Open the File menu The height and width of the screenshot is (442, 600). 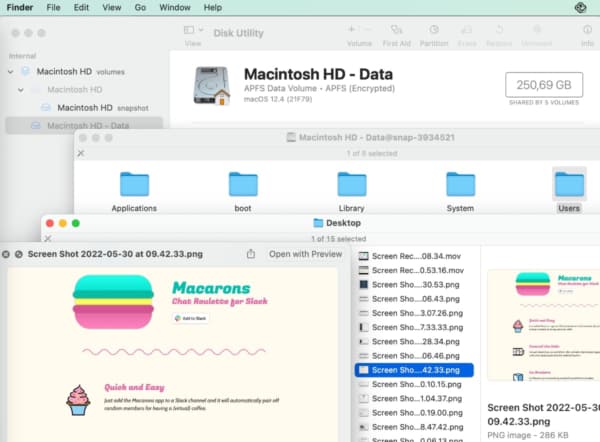coord(53,7)
